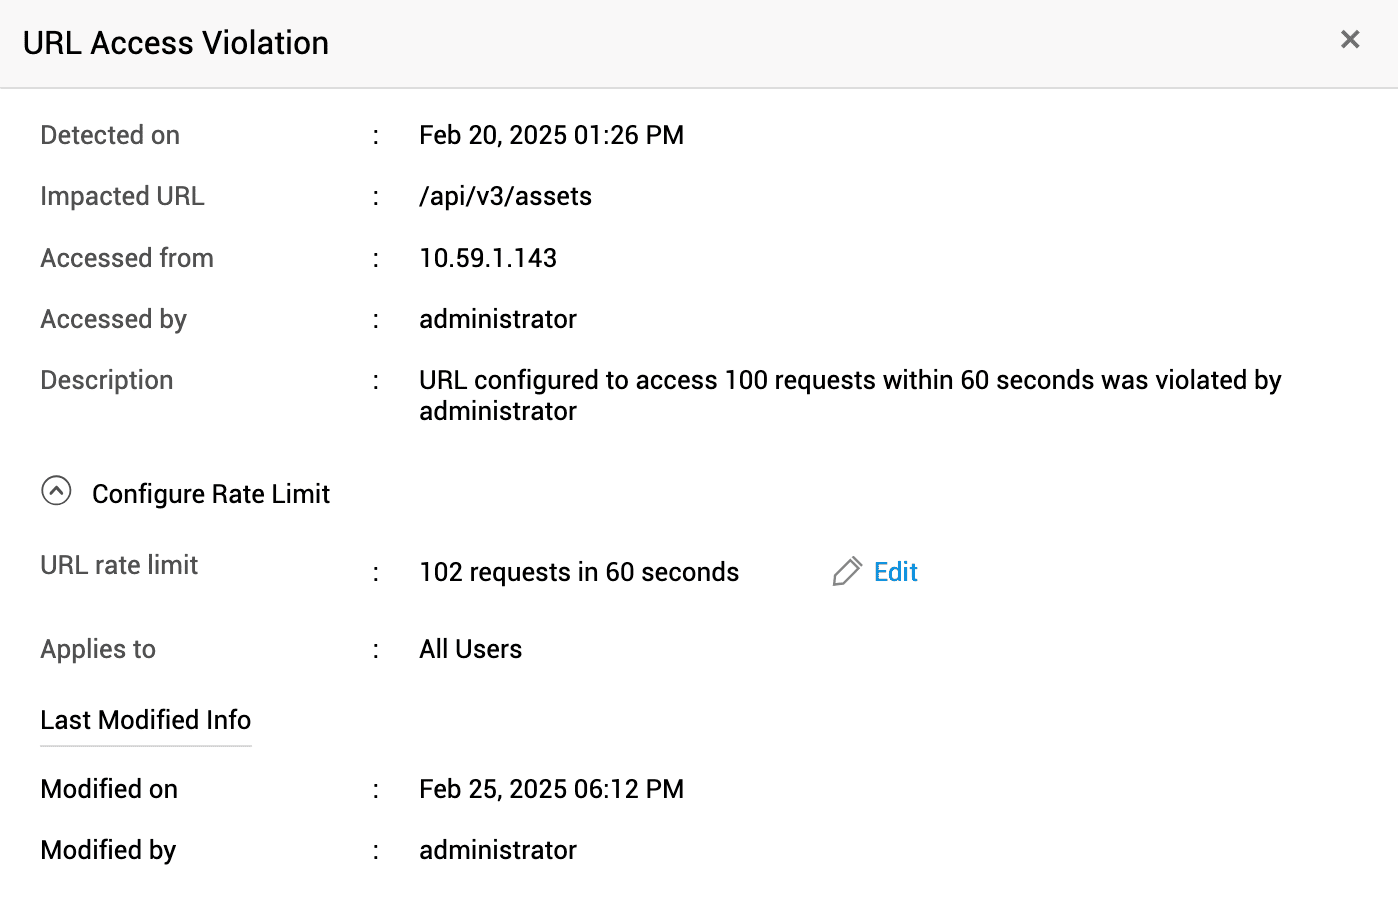Click the pencil edit icon
1398x922 pixels.
click(x=847, y=572)
